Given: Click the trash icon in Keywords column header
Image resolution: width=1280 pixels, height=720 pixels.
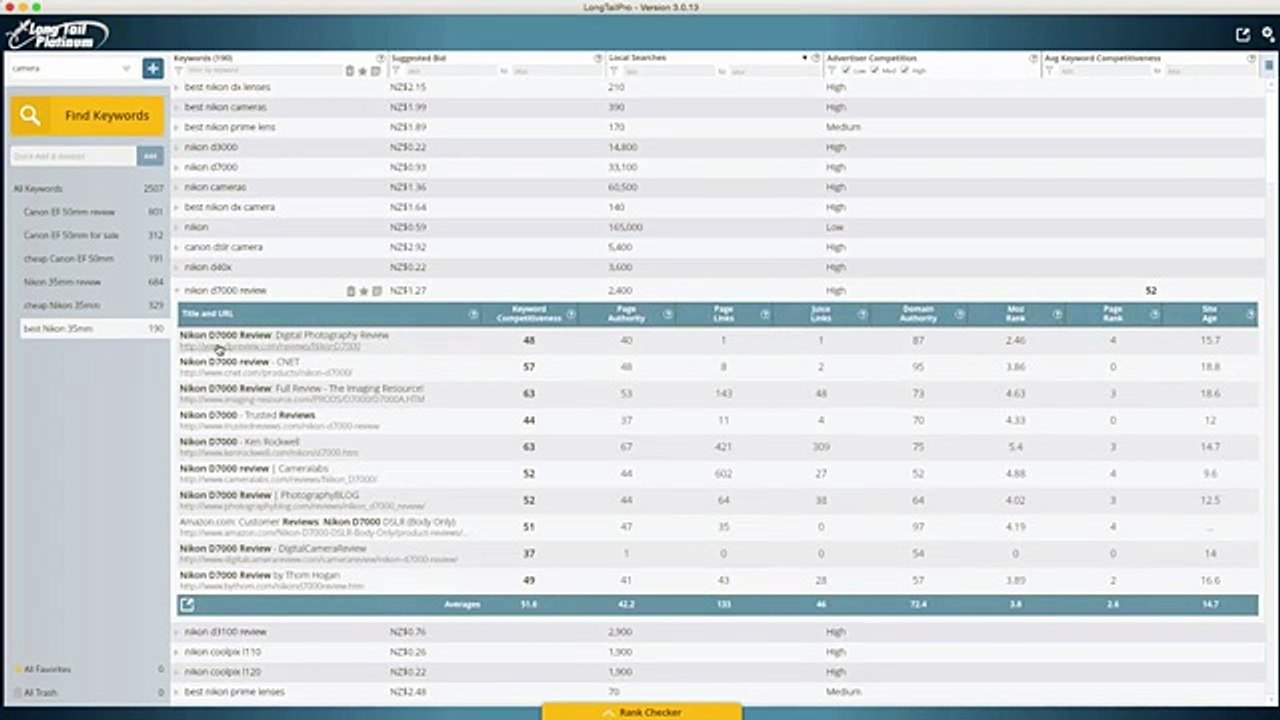Looking at the screenshot, I should point(350,71).
